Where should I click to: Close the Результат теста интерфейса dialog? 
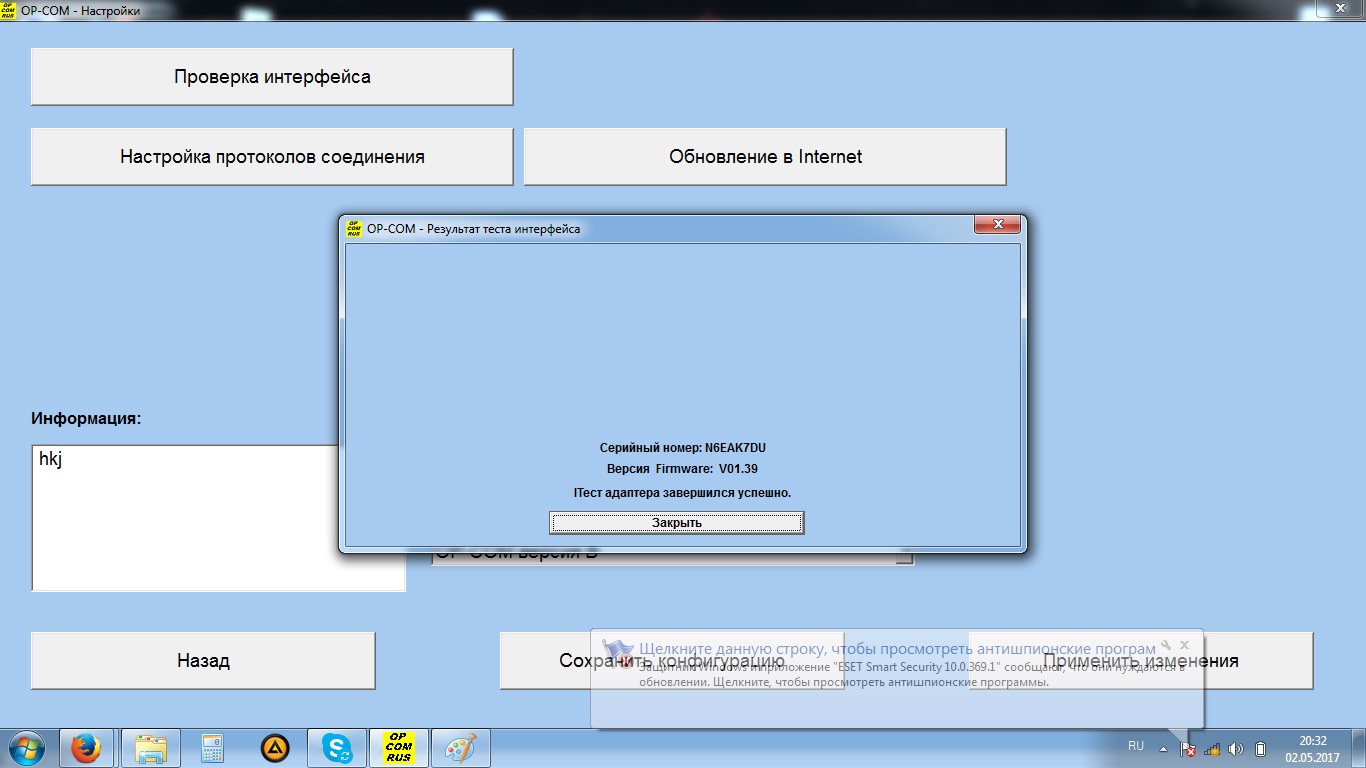(x=997, y=226)
